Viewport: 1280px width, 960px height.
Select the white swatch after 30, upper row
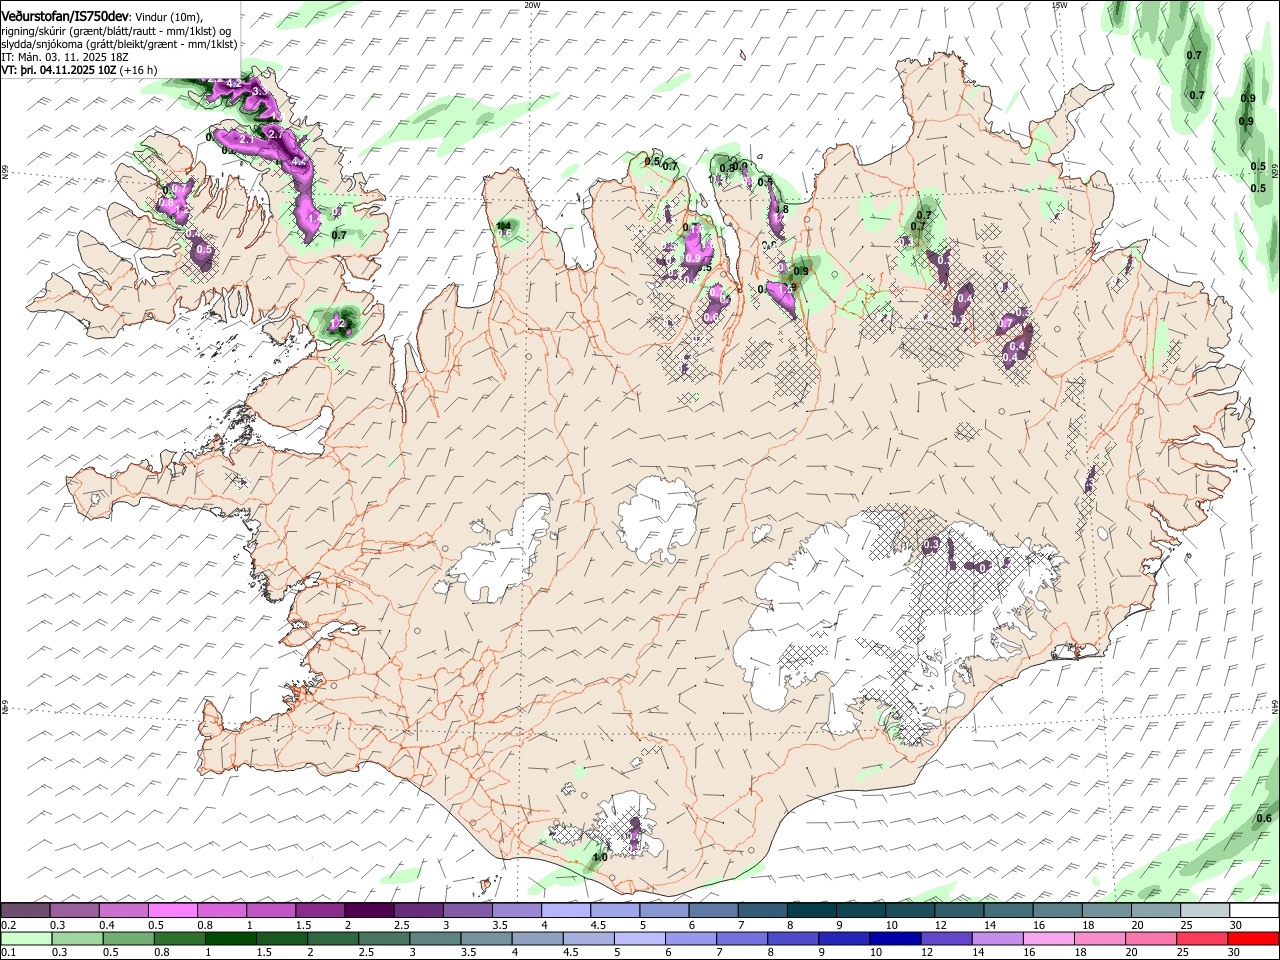tap(1253, 911)
